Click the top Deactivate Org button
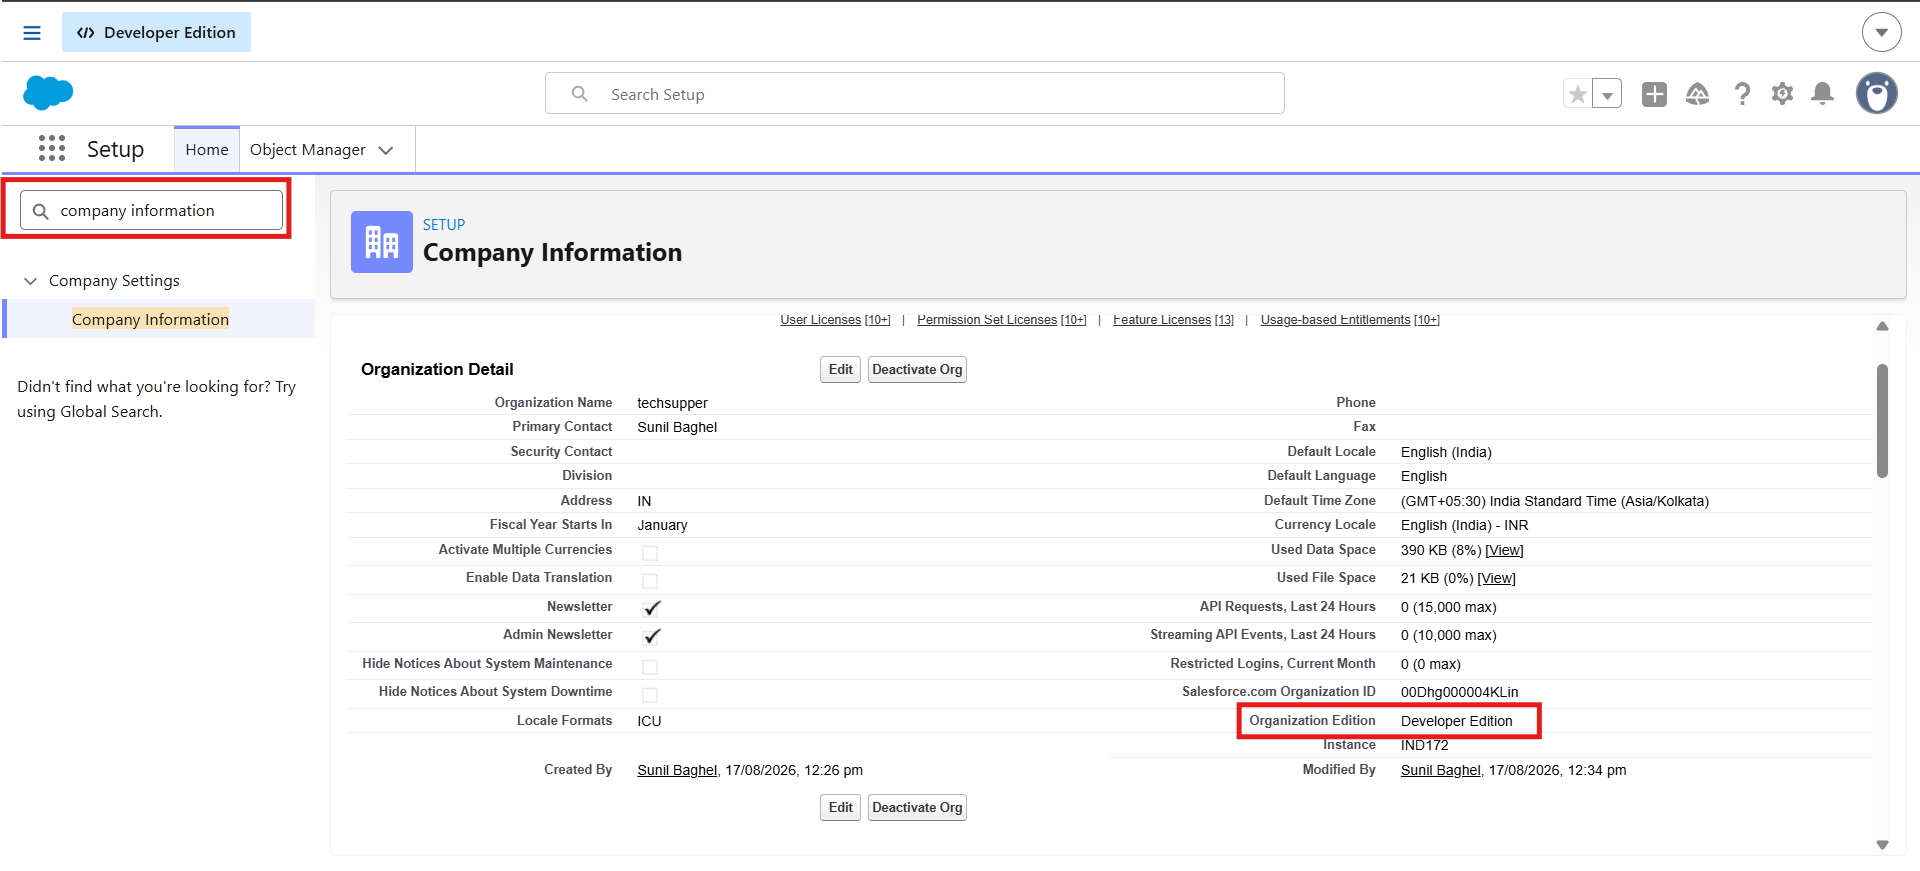Viewport: 1920px width, 871px height. pyautogui.click(x=917, y=370)
